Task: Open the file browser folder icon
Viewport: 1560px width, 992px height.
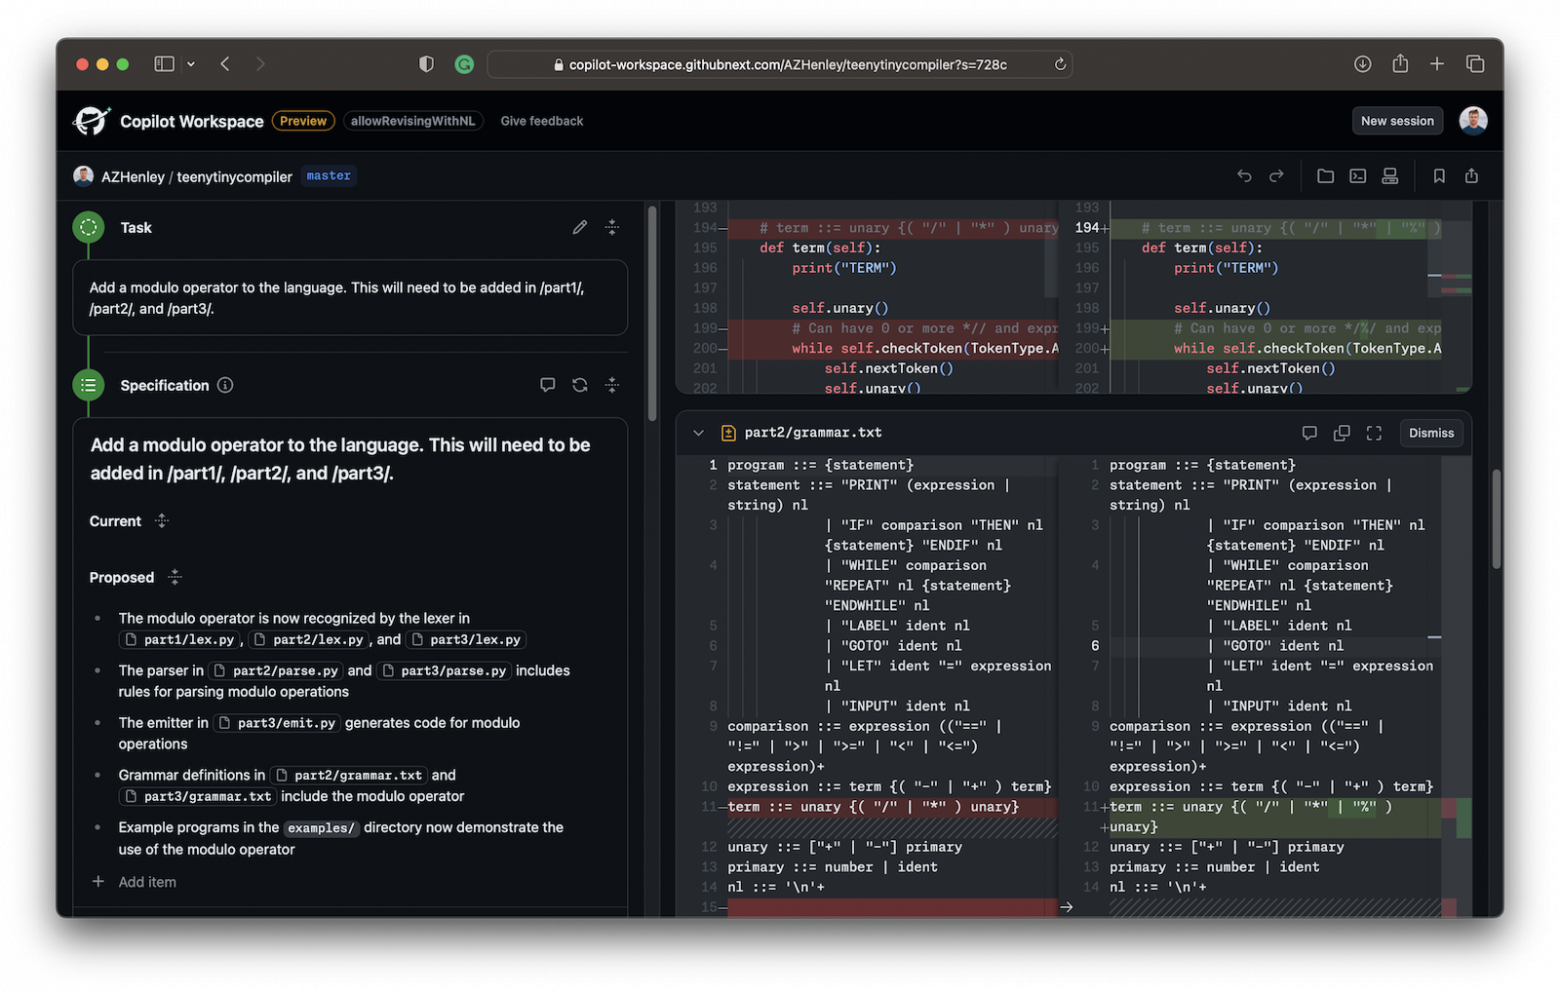Action: click(1325, 176)
